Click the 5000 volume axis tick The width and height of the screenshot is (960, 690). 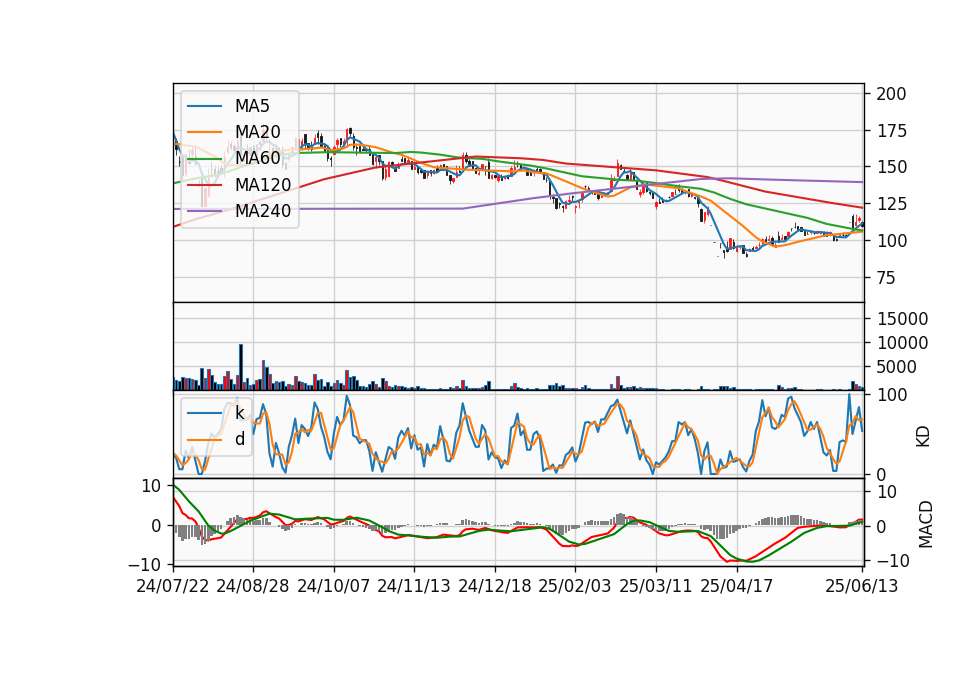pos(897,367)
